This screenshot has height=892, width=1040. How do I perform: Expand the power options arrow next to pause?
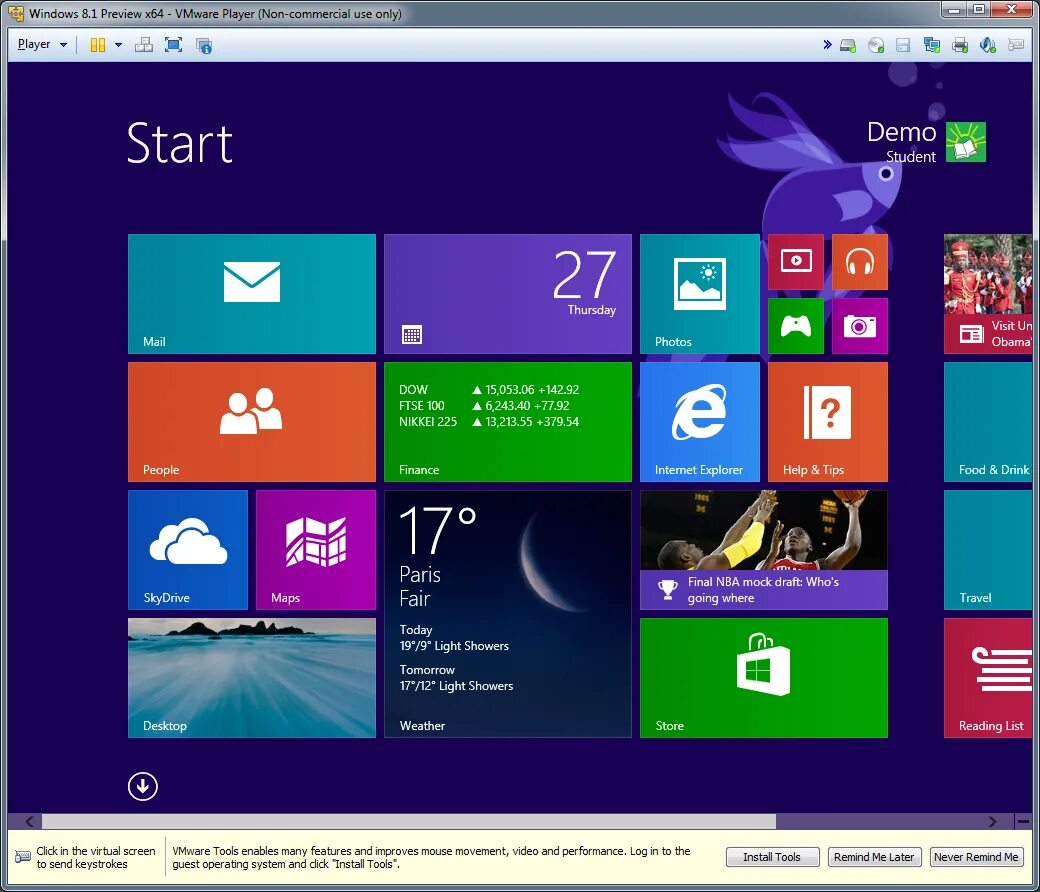coord(118,44)
